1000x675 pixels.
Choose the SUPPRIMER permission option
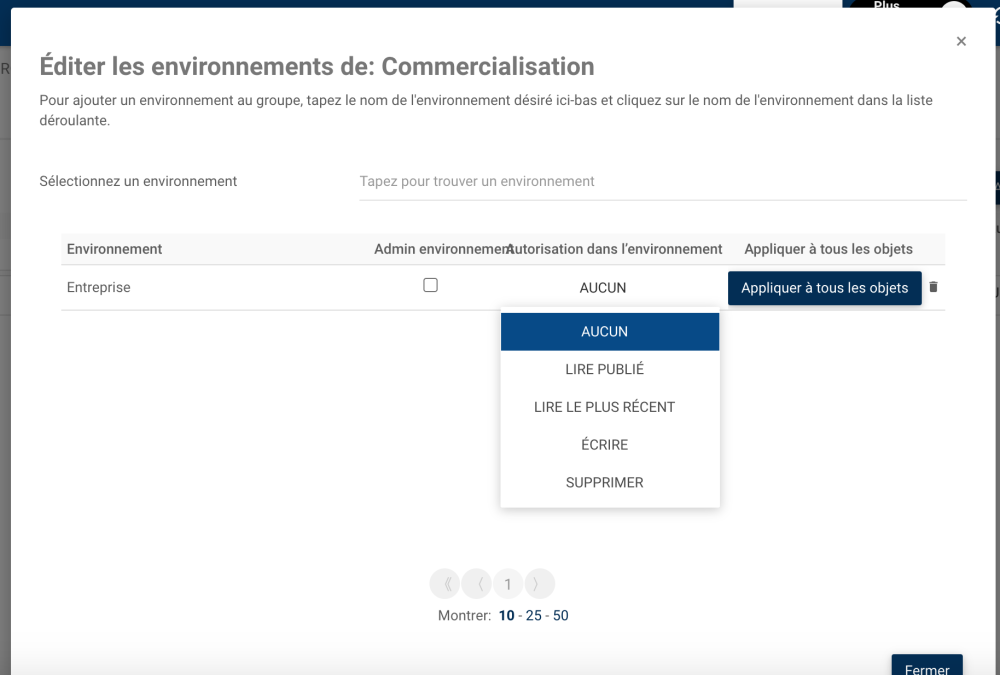[605, 482]
